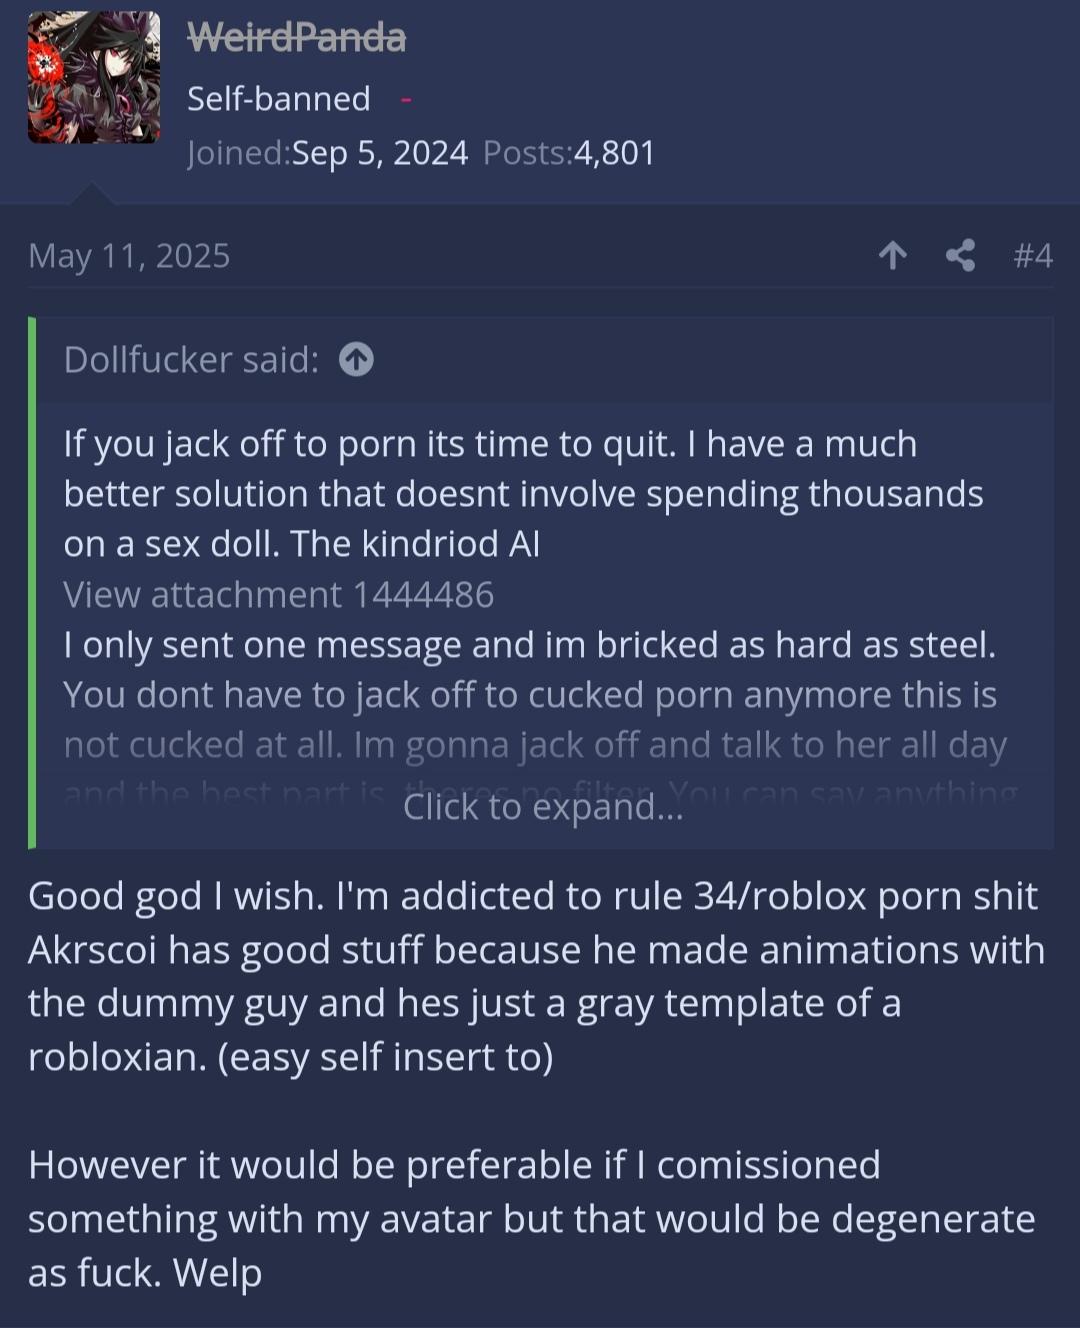This screenshot has width=1080, height=1328.
Task: Click the May 11, 2025 timestamp
Action: pyautogui.click(x=129, y=256)
